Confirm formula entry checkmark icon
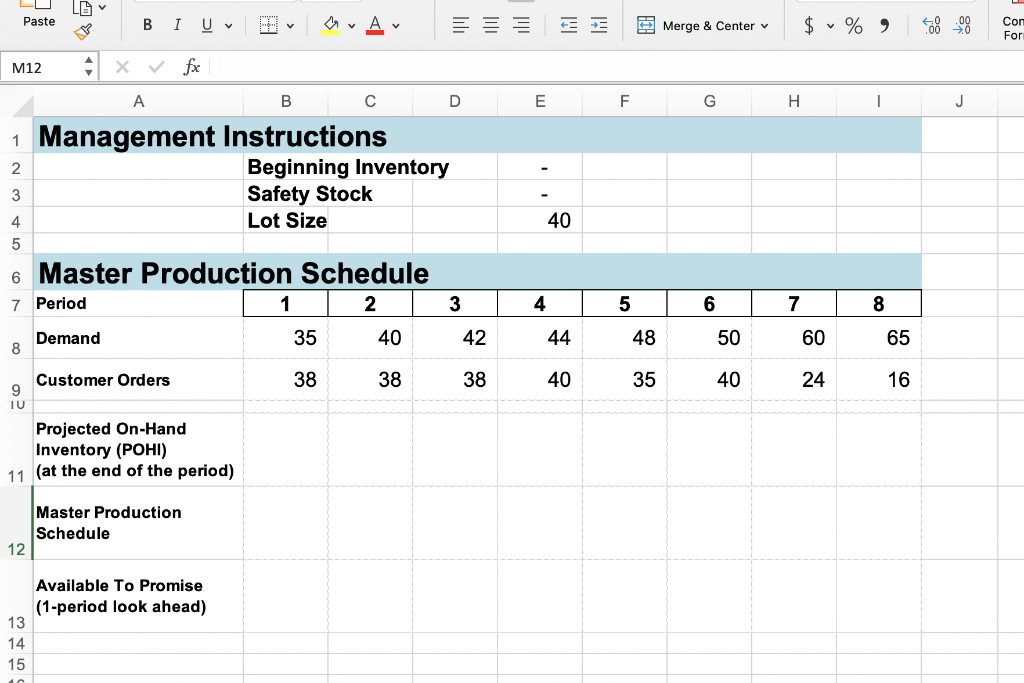This screenshot has height=683, width=1024. (156, 67)
